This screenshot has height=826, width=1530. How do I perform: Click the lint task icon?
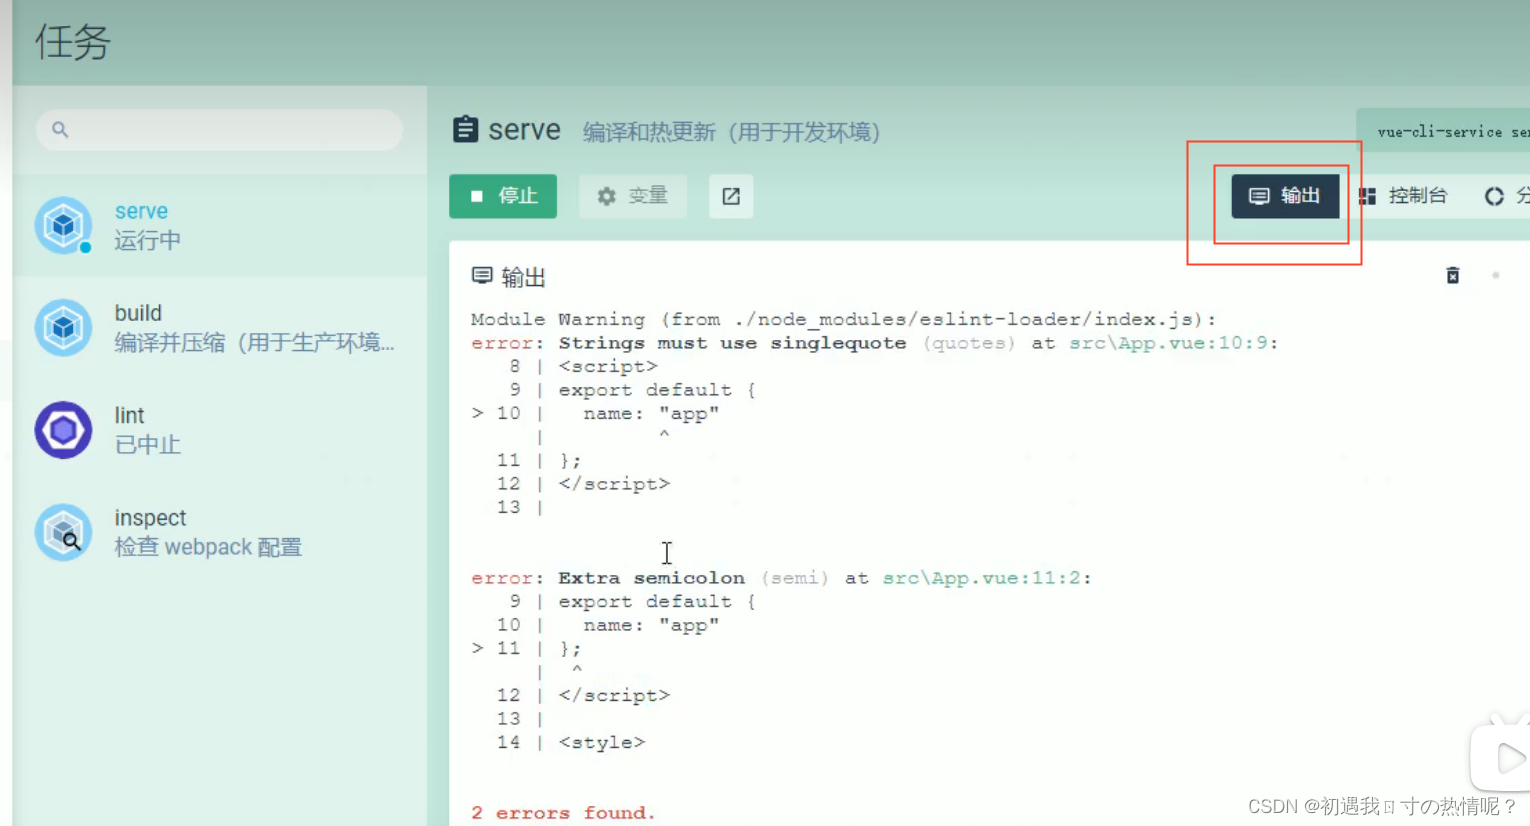[63, 430]
